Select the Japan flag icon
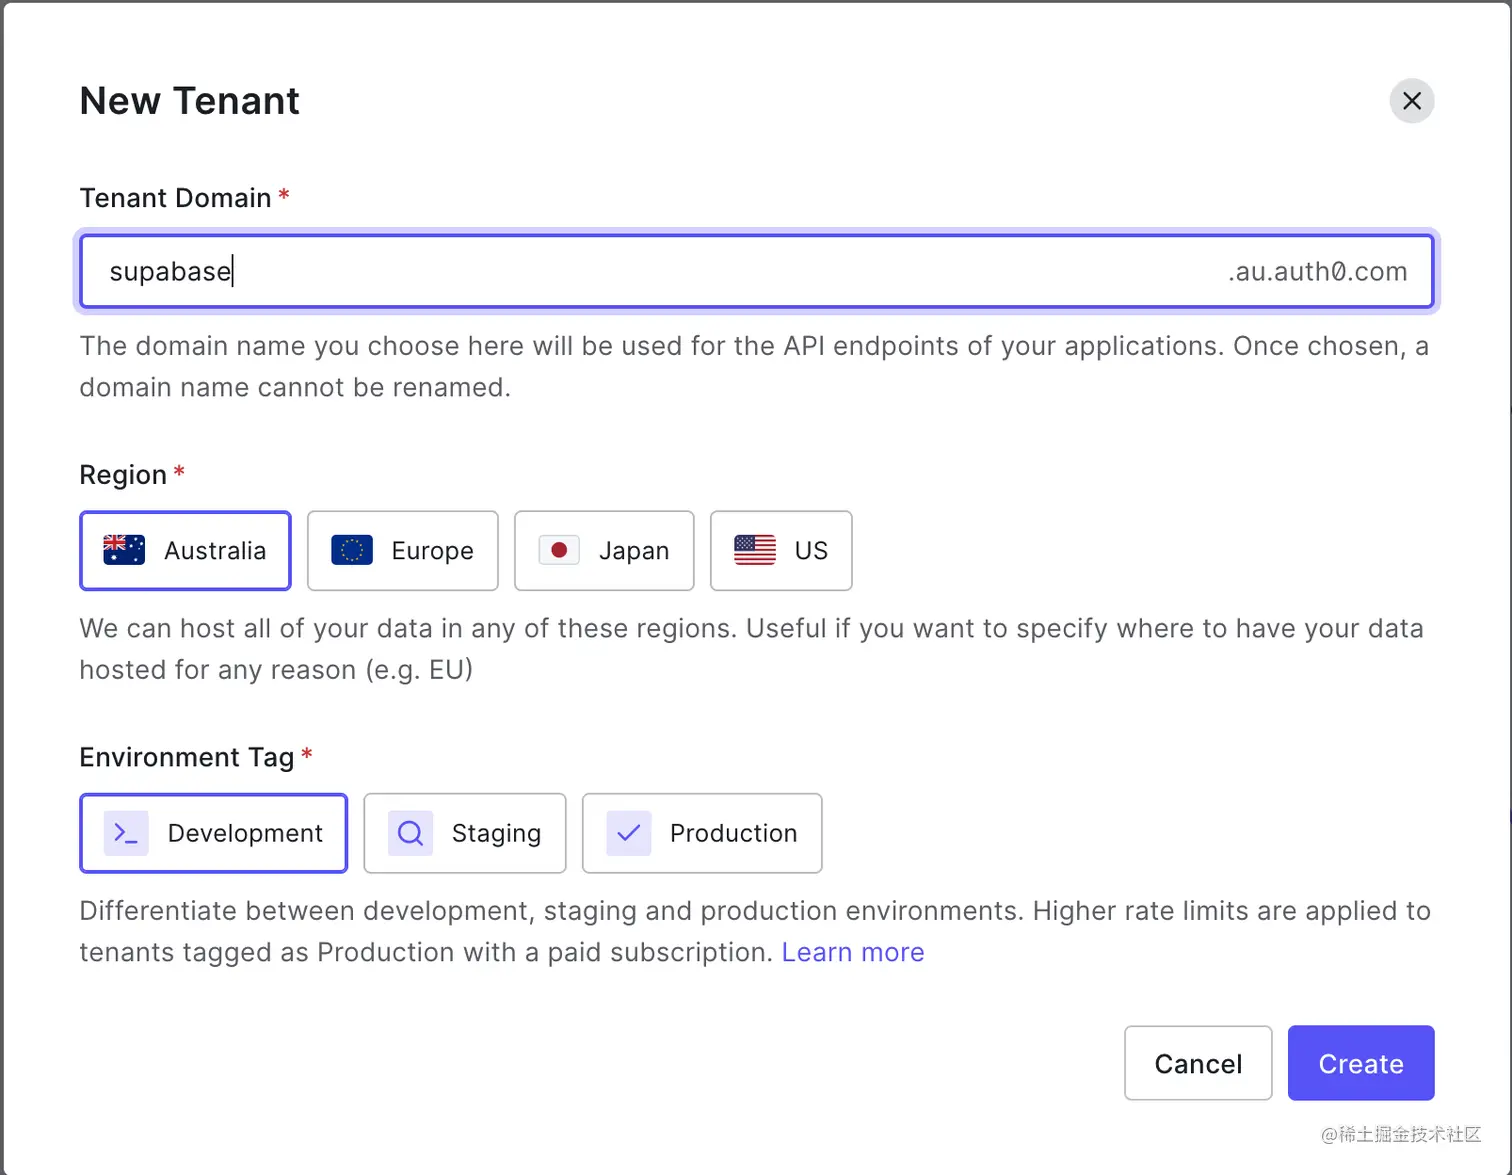 559,550
